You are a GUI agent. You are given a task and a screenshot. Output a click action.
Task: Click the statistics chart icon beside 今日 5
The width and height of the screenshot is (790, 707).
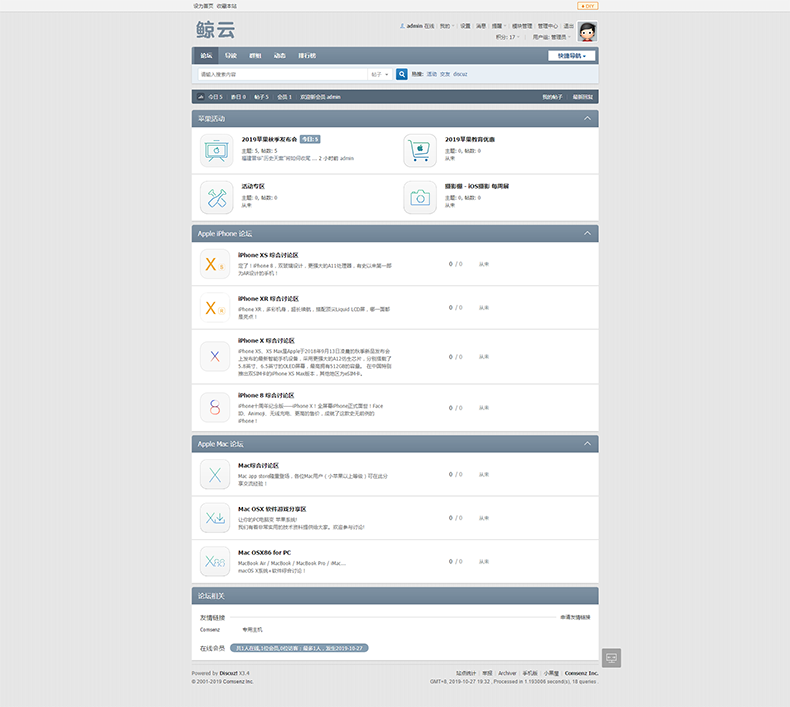[x=201, y=97]
